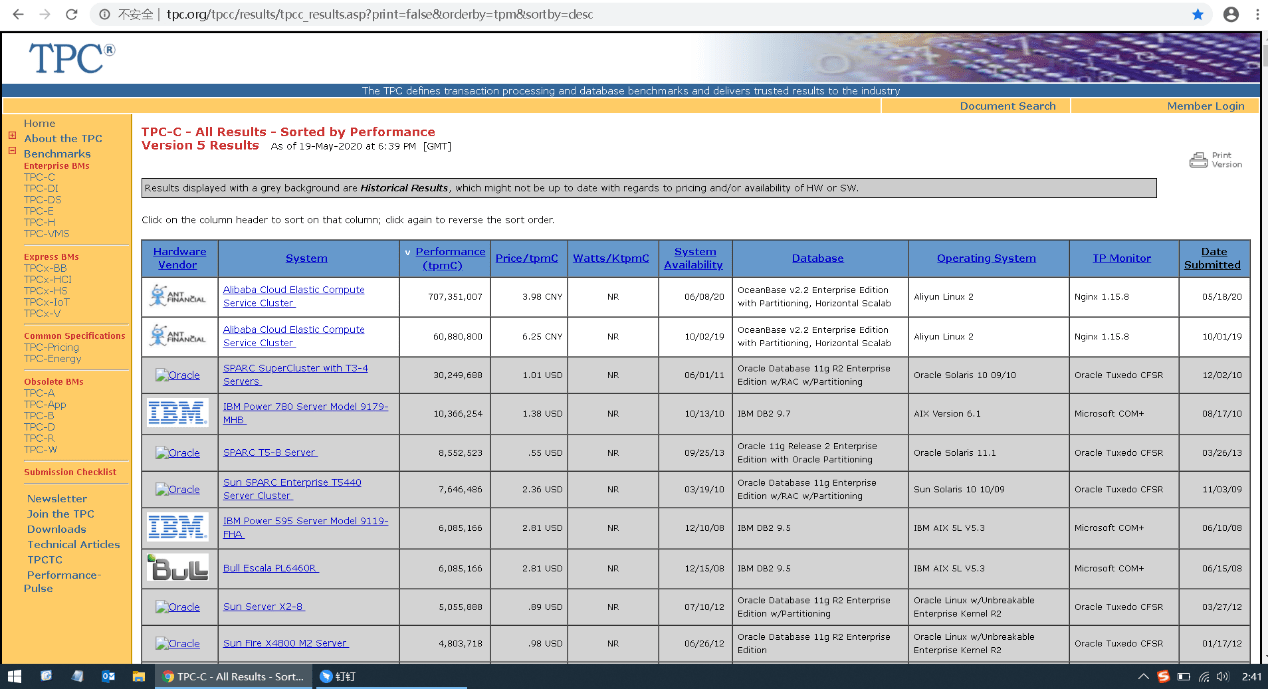Screen dimensions: 1268x689
Task: Open TPC-Energy specification link
Action: [x=53, y=359]
